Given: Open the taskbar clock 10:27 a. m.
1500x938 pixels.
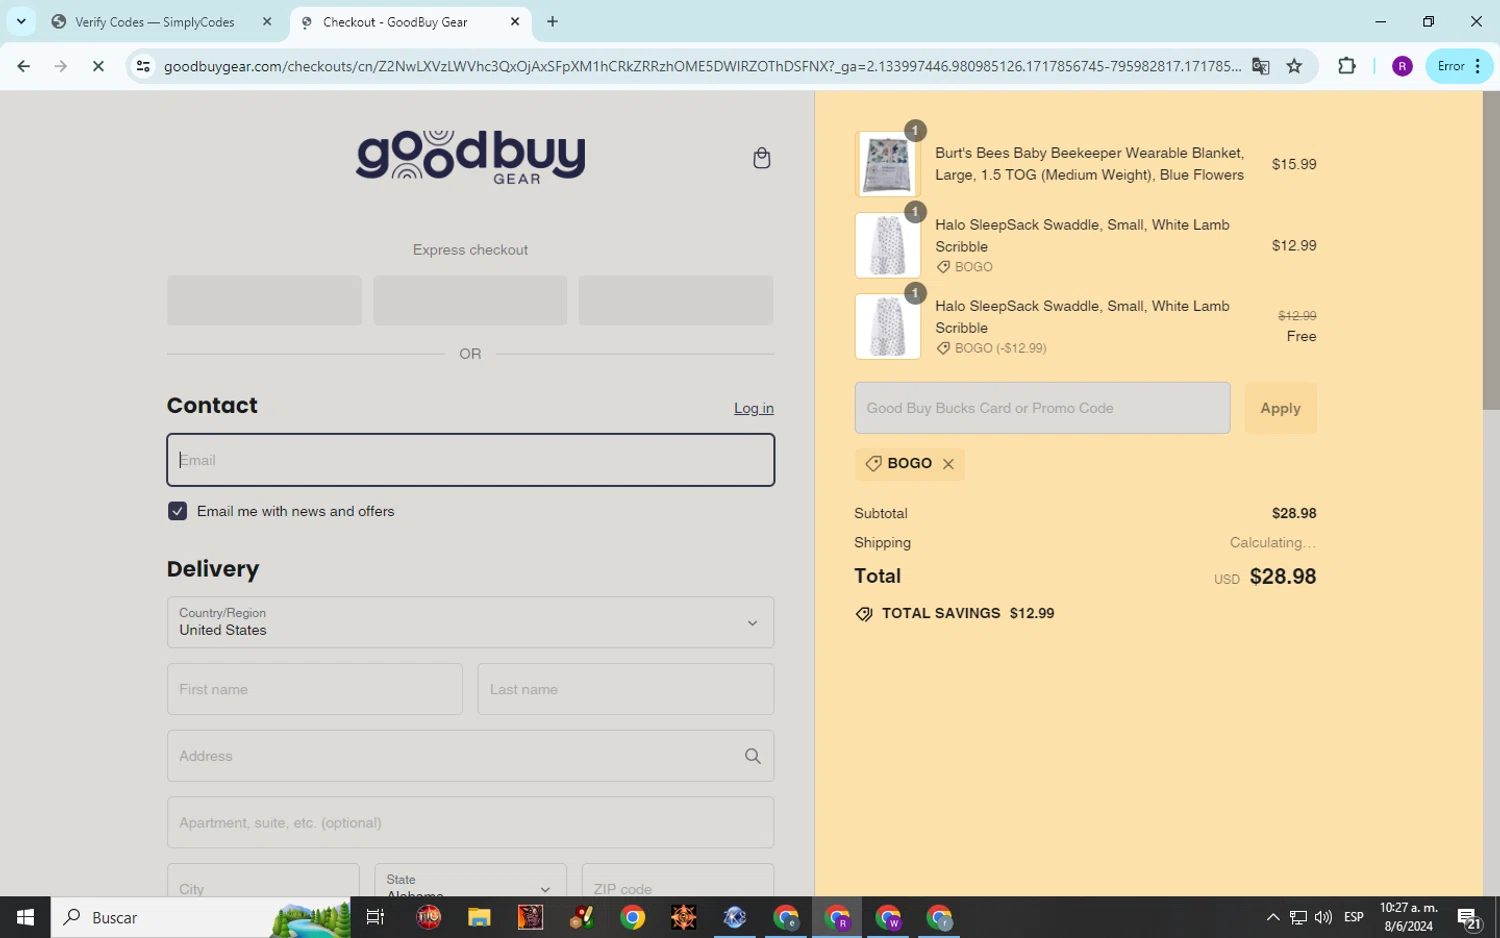Looking at the screenshot, I should click(x=1408, y=917).
